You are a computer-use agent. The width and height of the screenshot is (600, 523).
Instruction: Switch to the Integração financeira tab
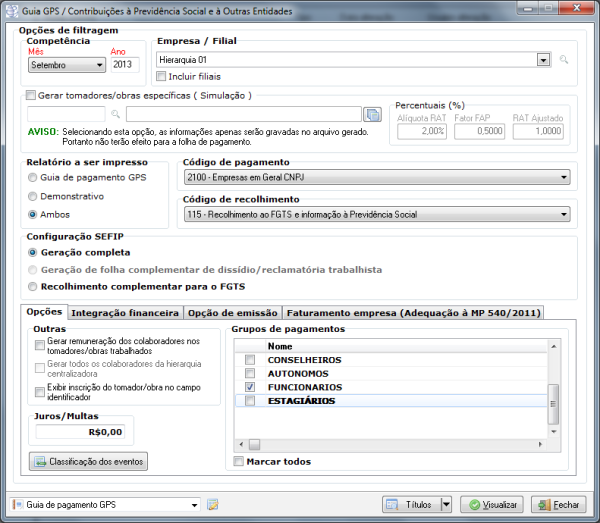tap(125, 313)
